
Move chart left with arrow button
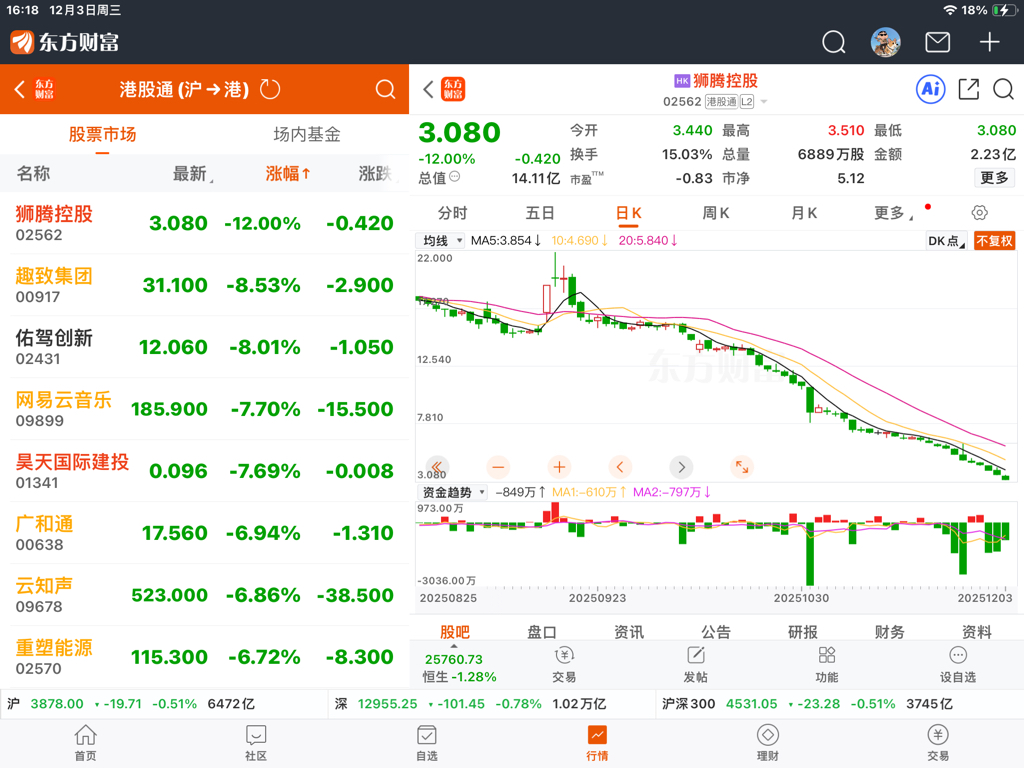(x=620, y=467)
